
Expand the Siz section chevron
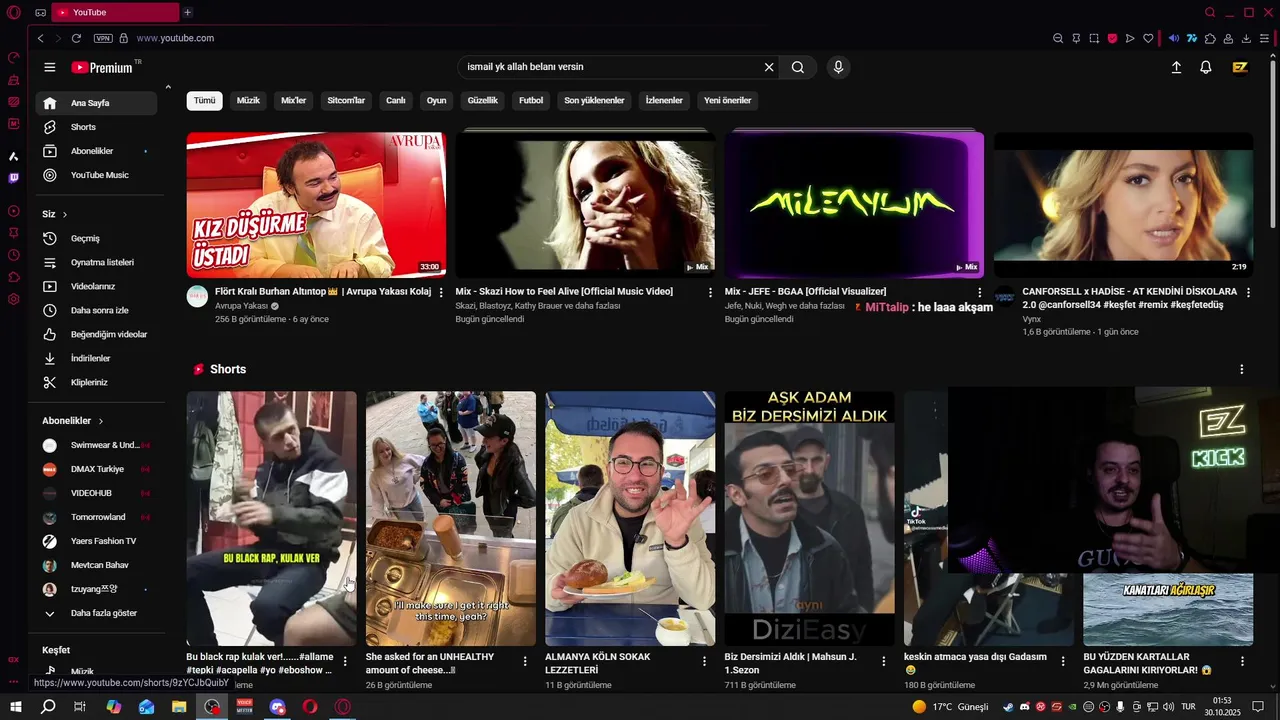[x=65, y=214]
